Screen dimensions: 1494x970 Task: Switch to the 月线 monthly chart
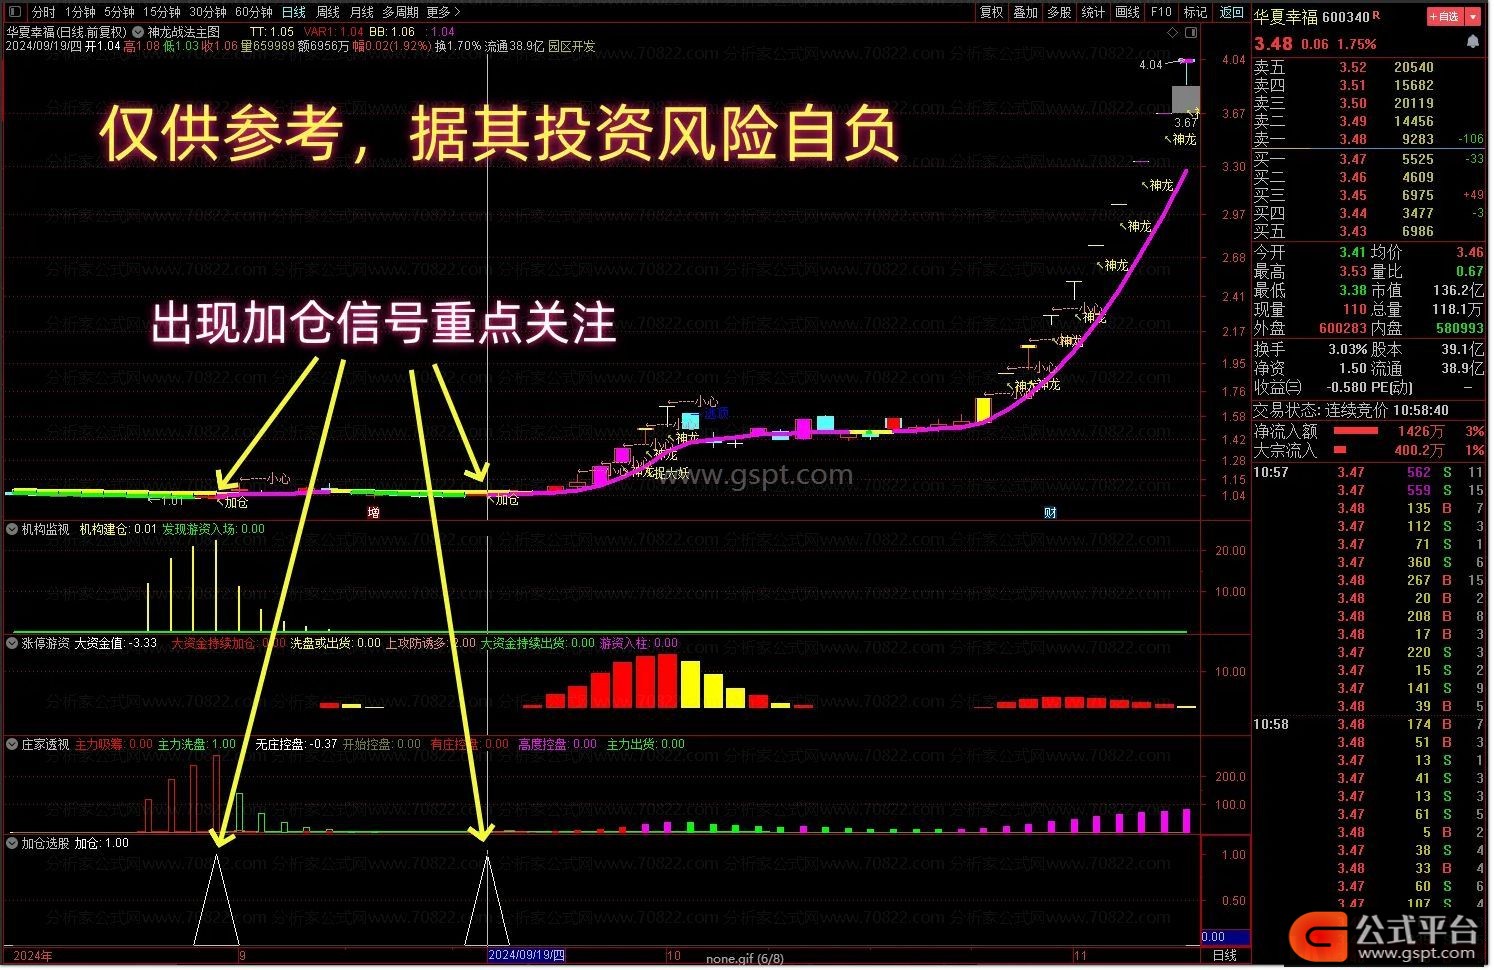point(361,12)
